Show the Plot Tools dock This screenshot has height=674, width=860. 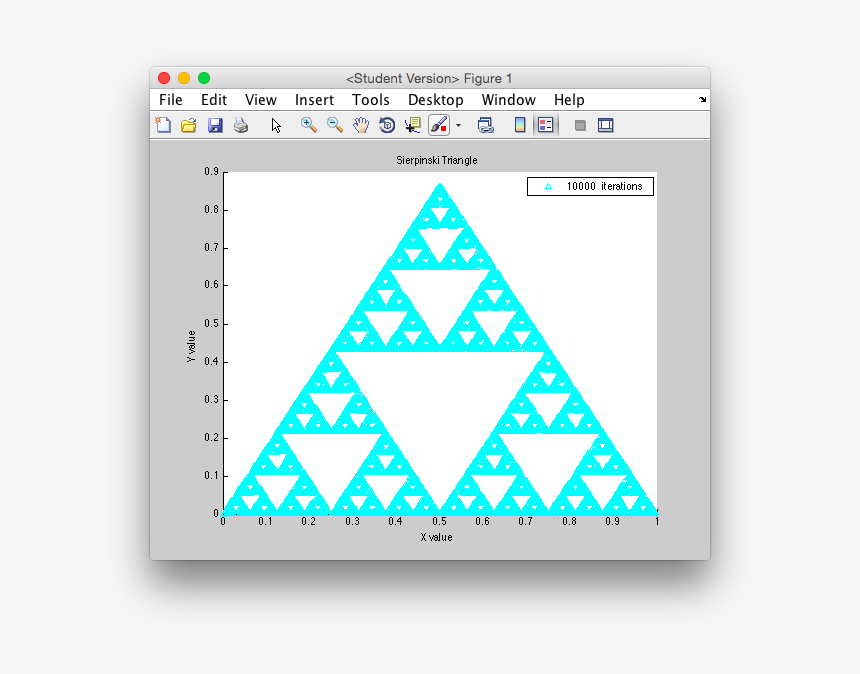605,124
